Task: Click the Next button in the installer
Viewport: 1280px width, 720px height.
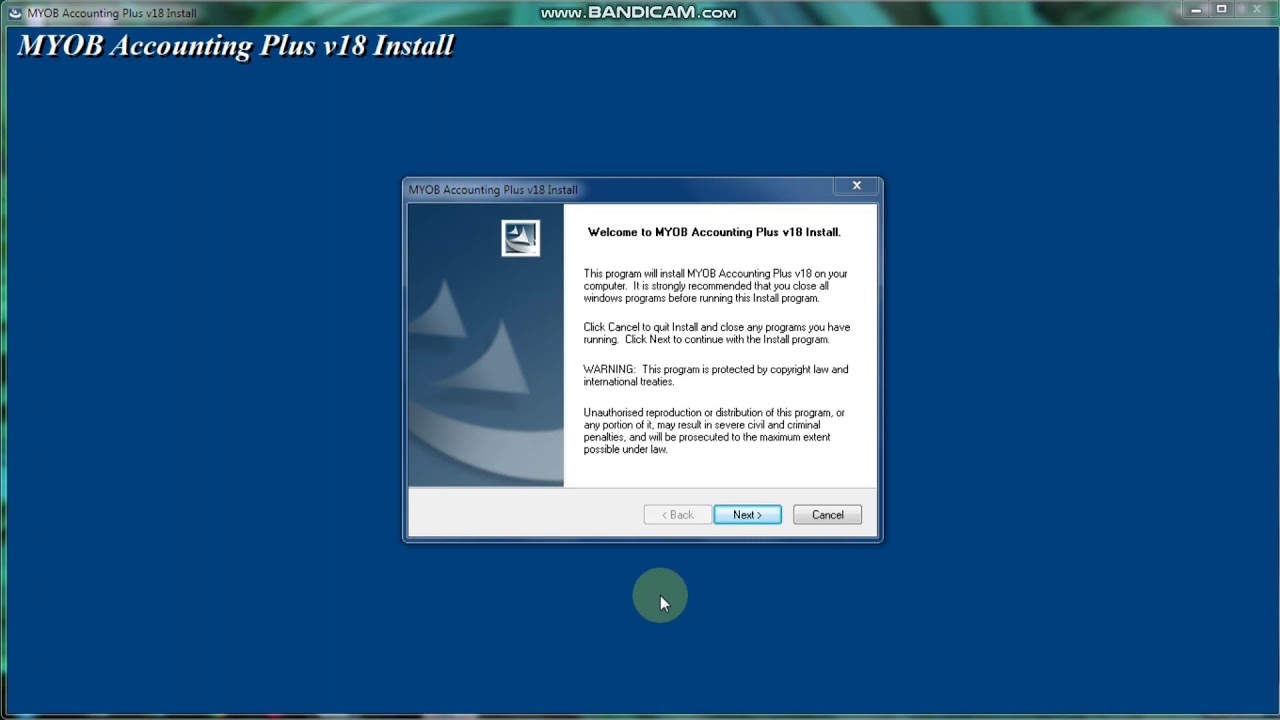Action: click(747, 515)
